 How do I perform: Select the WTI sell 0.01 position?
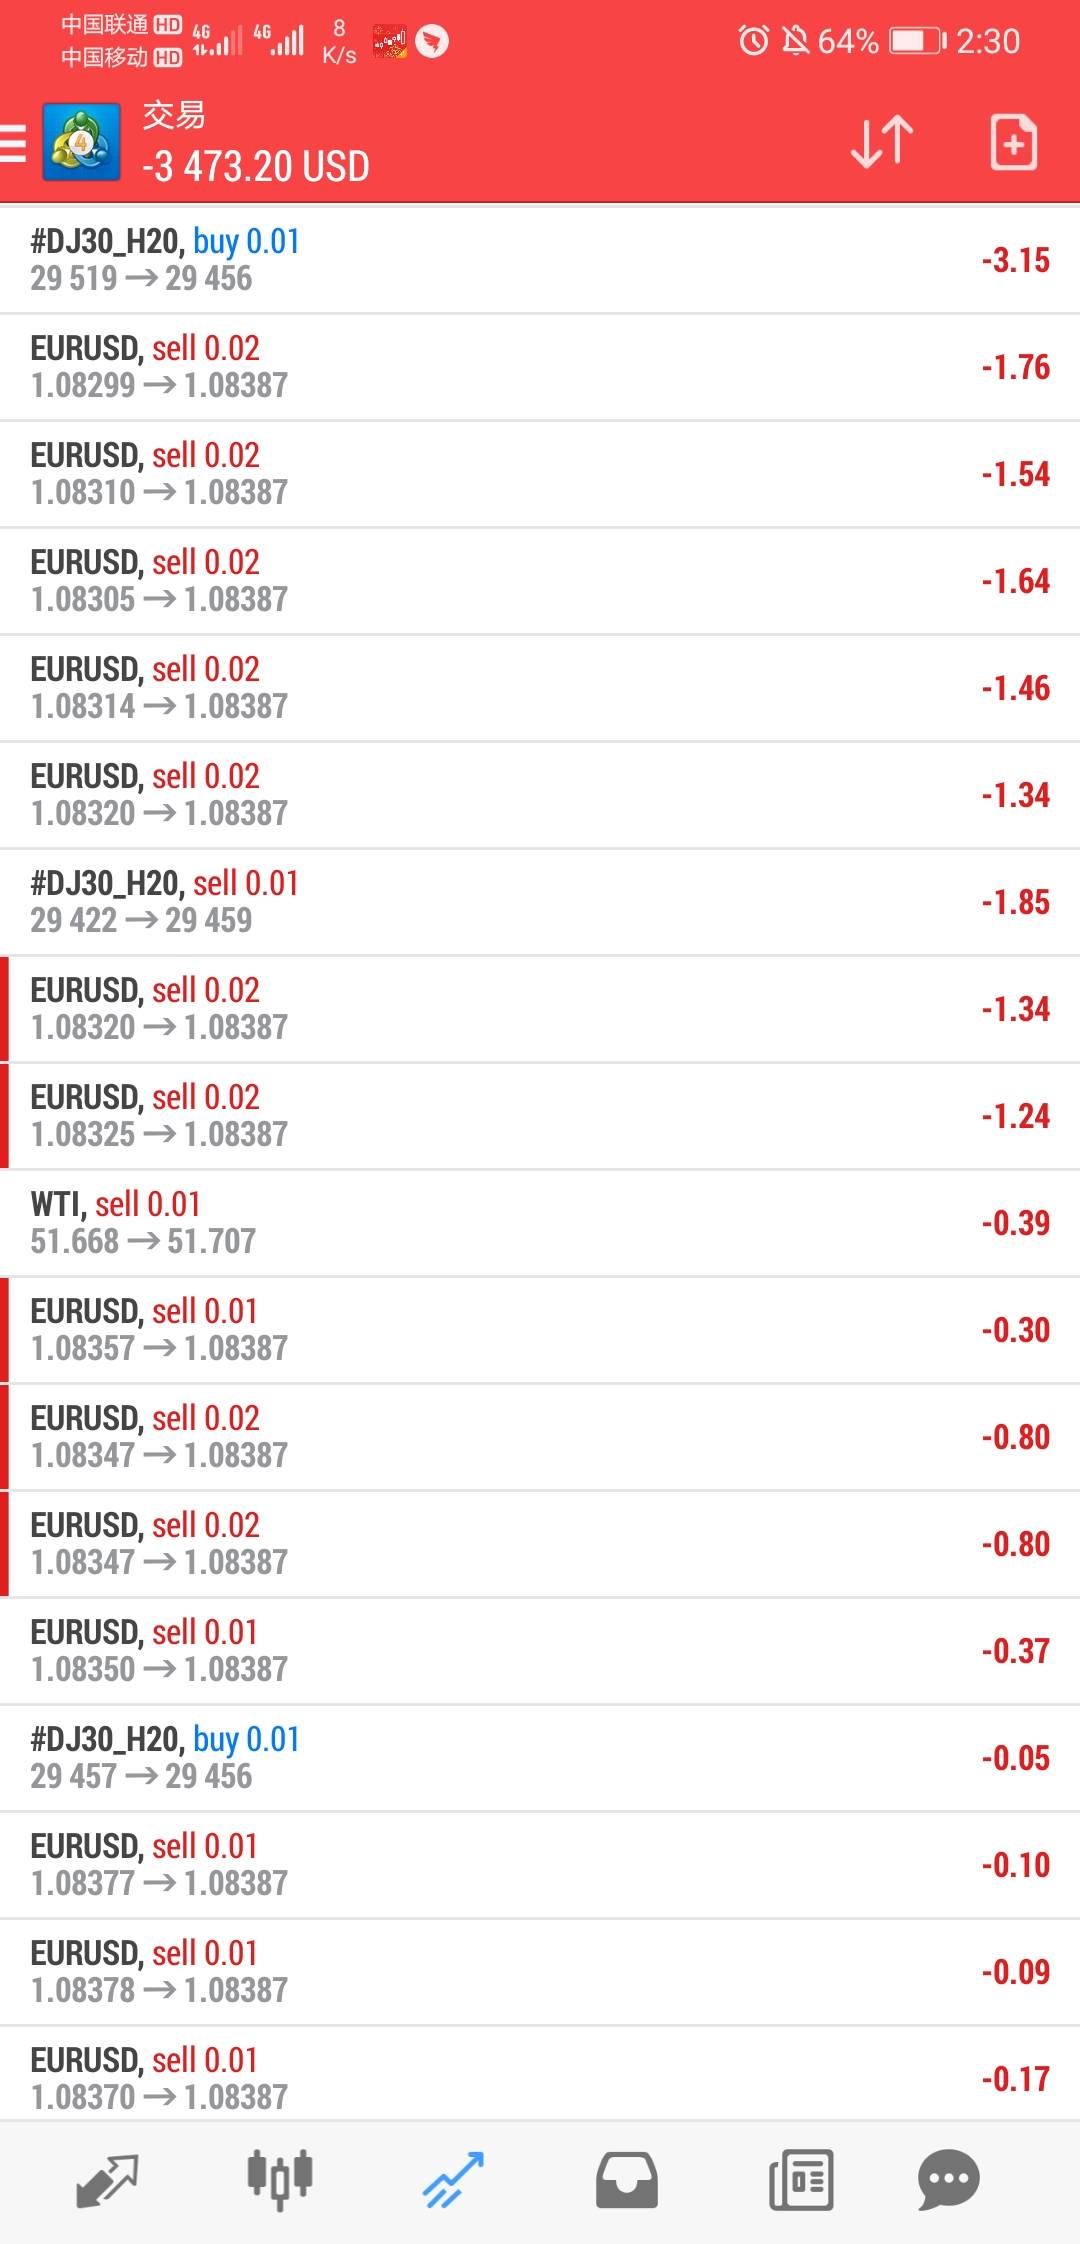pos(540,1223)
